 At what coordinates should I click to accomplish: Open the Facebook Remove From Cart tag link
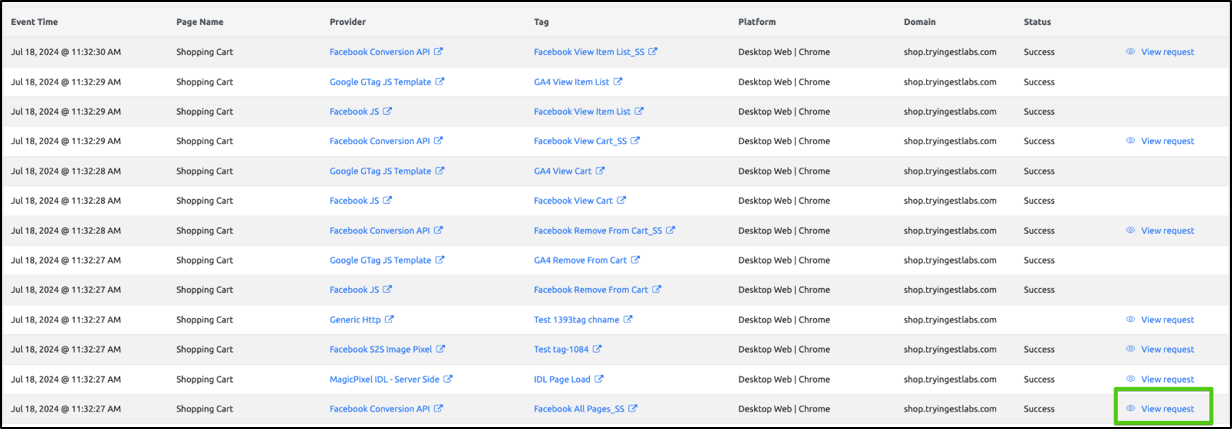(x=591, y=290)
